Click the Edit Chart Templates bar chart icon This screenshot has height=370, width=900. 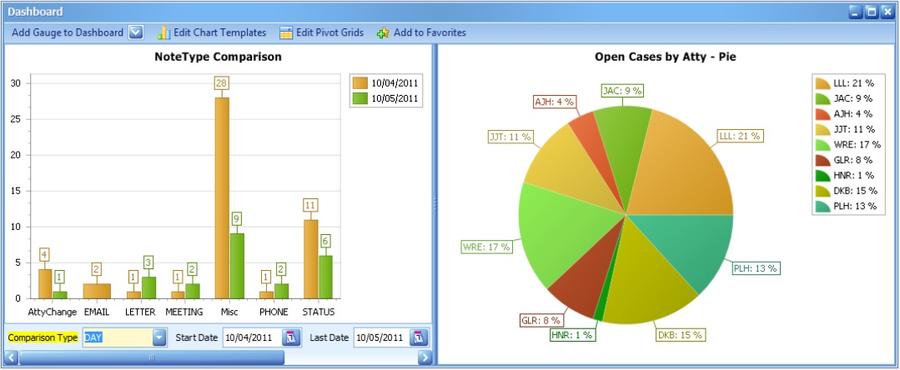tap(164, 33)
